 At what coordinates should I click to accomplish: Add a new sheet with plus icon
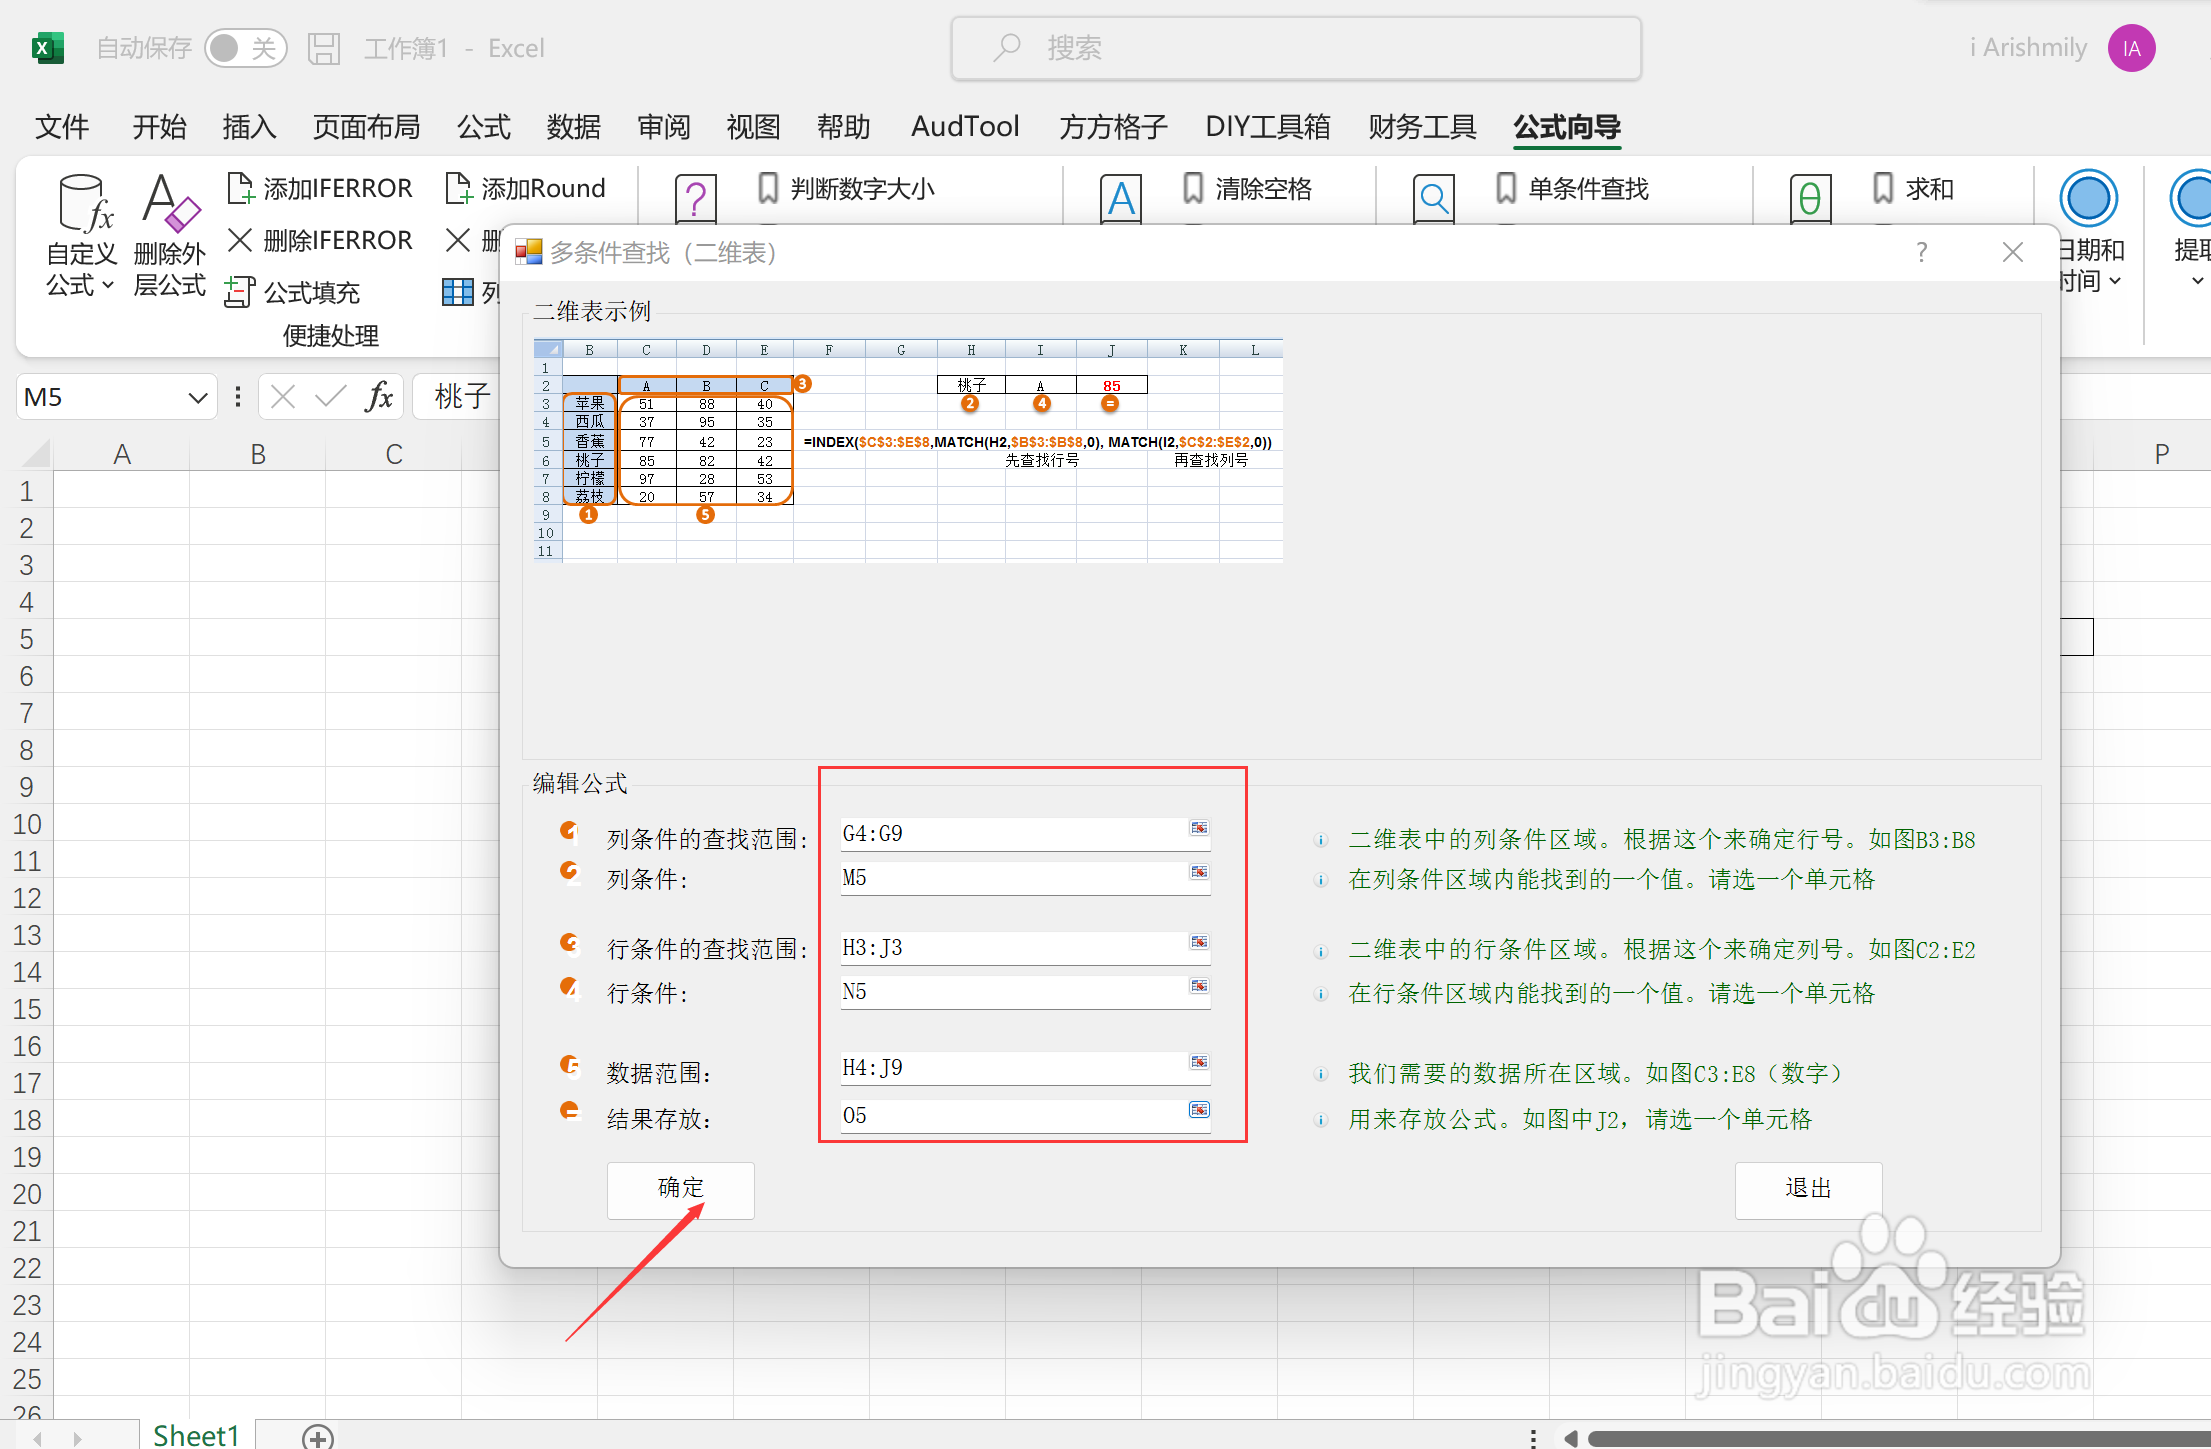[x=318, y=1437]
